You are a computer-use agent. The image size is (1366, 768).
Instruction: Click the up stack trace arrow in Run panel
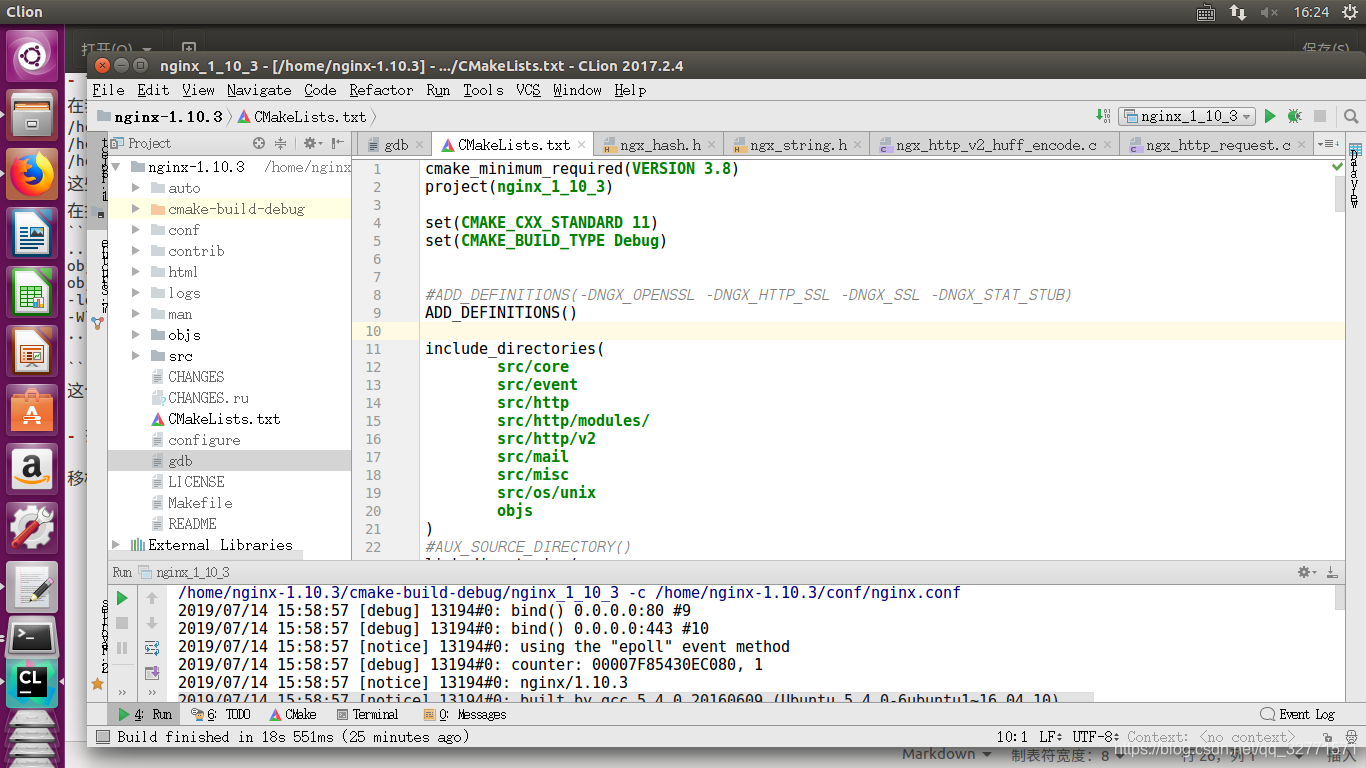[x=152, y=598]
